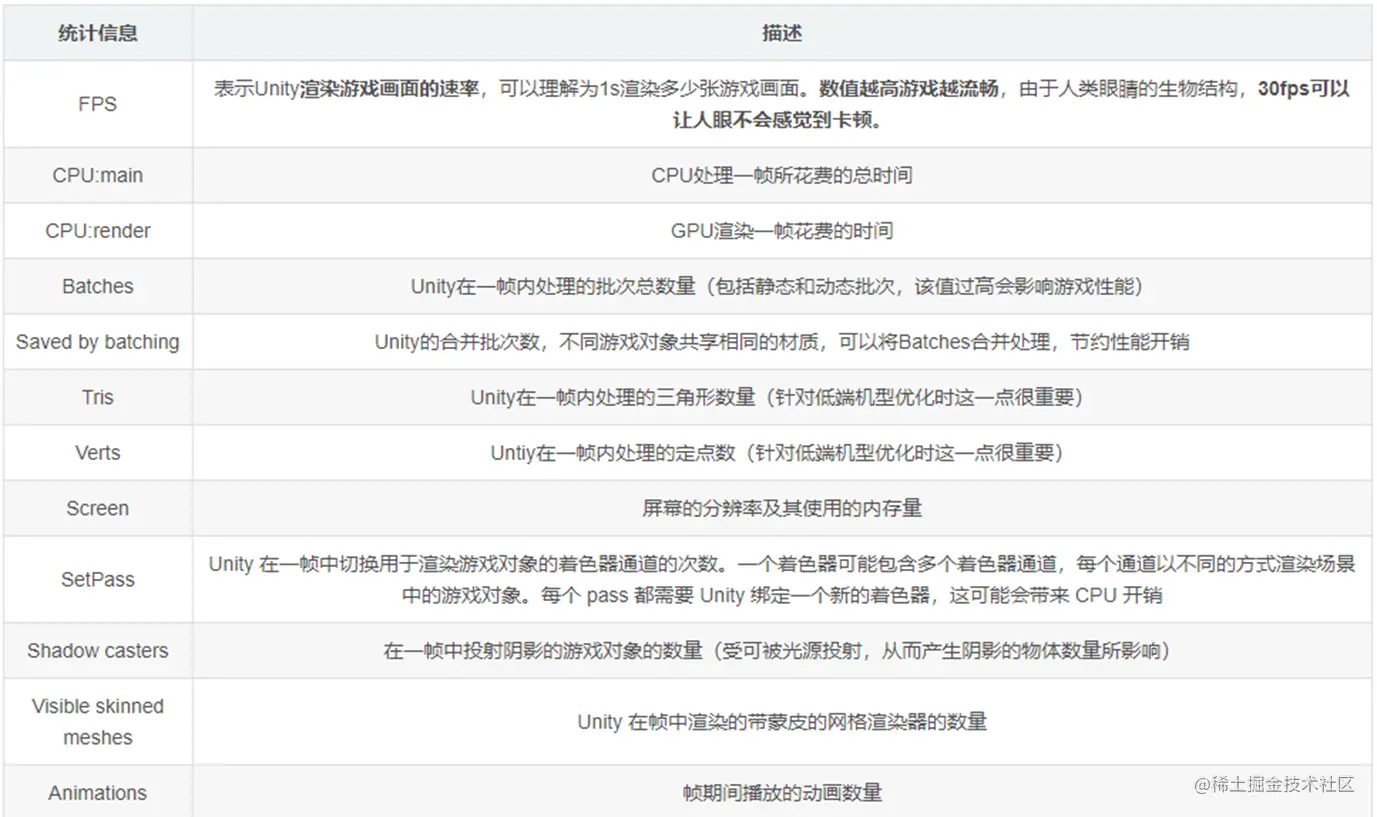Click the FPS description starting 表示Unity渲染游戏画面的速率
The height and width of the screenshot is (817, 1377).
pos(782,104)
